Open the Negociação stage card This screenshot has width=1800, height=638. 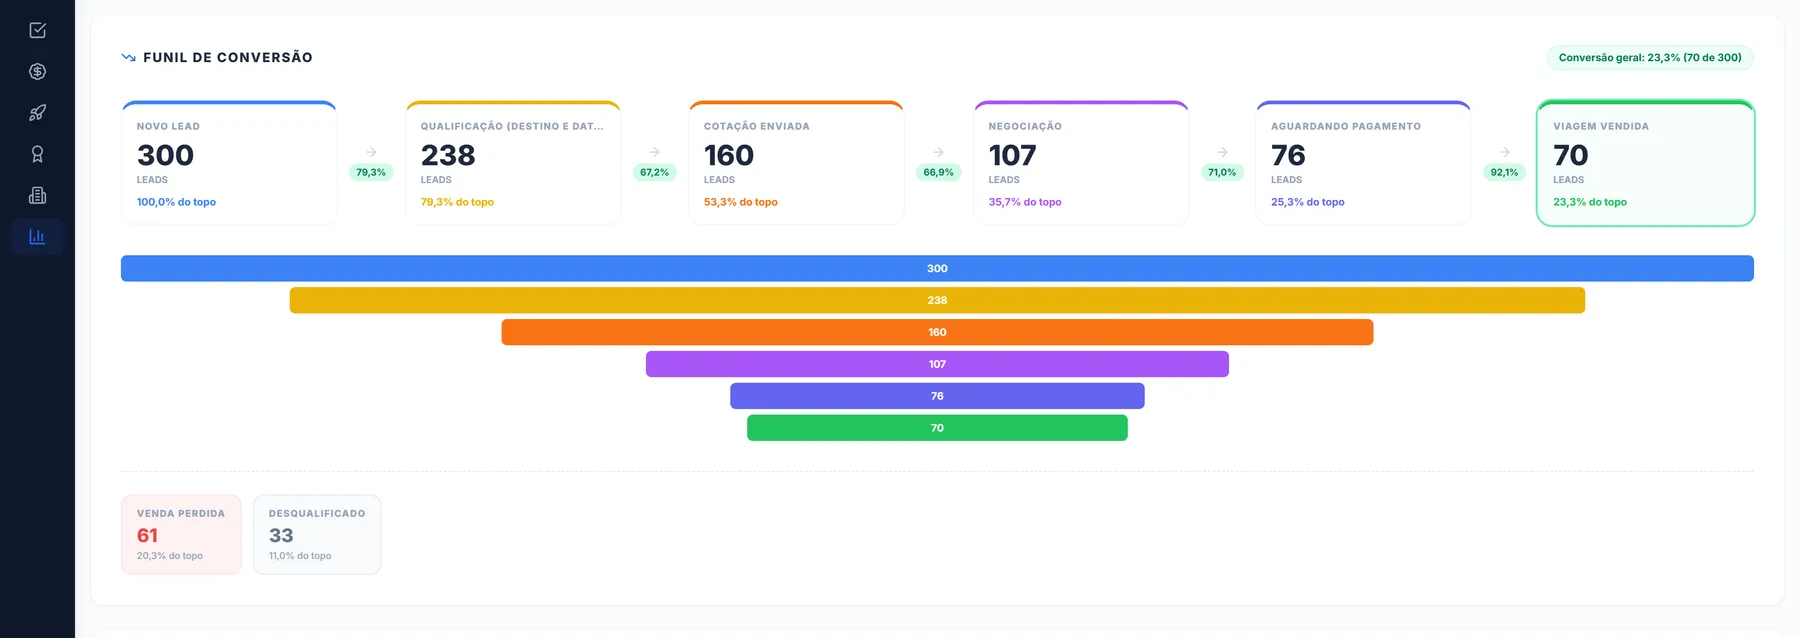tap(1081, 163)
